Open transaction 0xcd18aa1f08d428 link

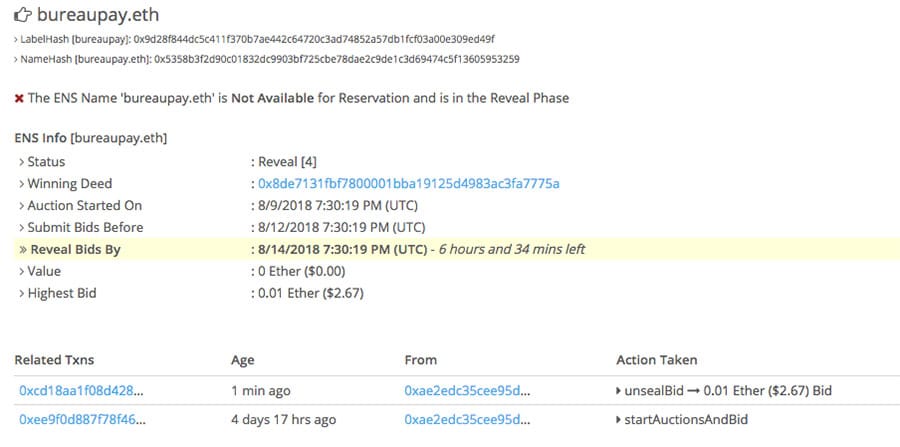pyautogui.click(x=81, y=390)
